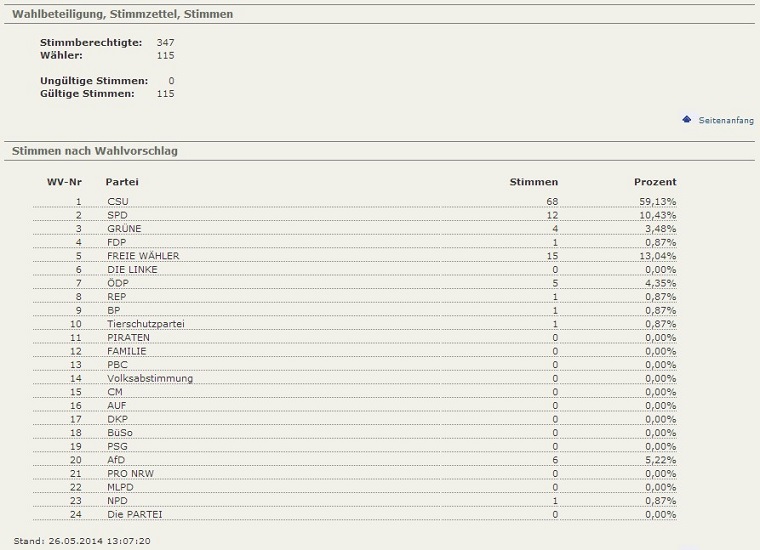Select the 'Stimmen nach Wahlvorschlag' heading

pyautogui.click(x=95, y=151)
